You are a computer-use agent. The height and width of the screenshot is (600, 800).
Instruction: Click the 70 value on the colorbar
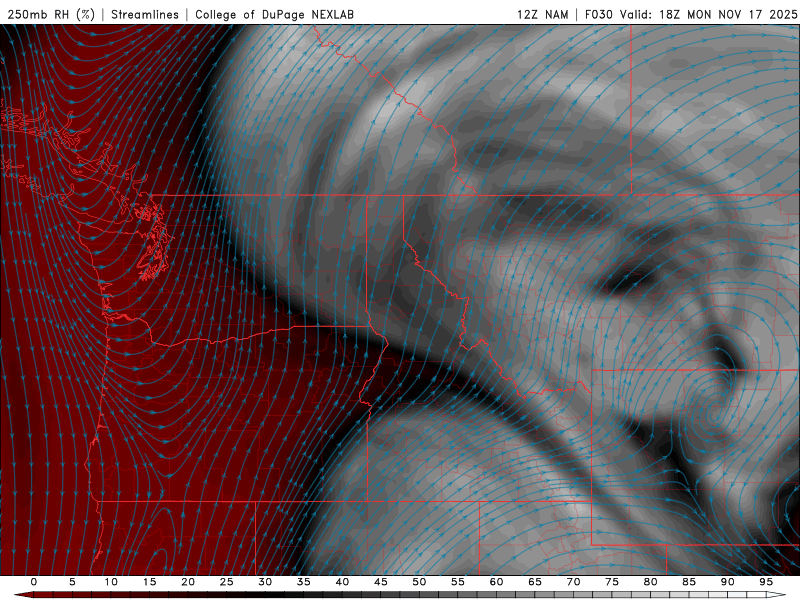click(x=573, y=582)
